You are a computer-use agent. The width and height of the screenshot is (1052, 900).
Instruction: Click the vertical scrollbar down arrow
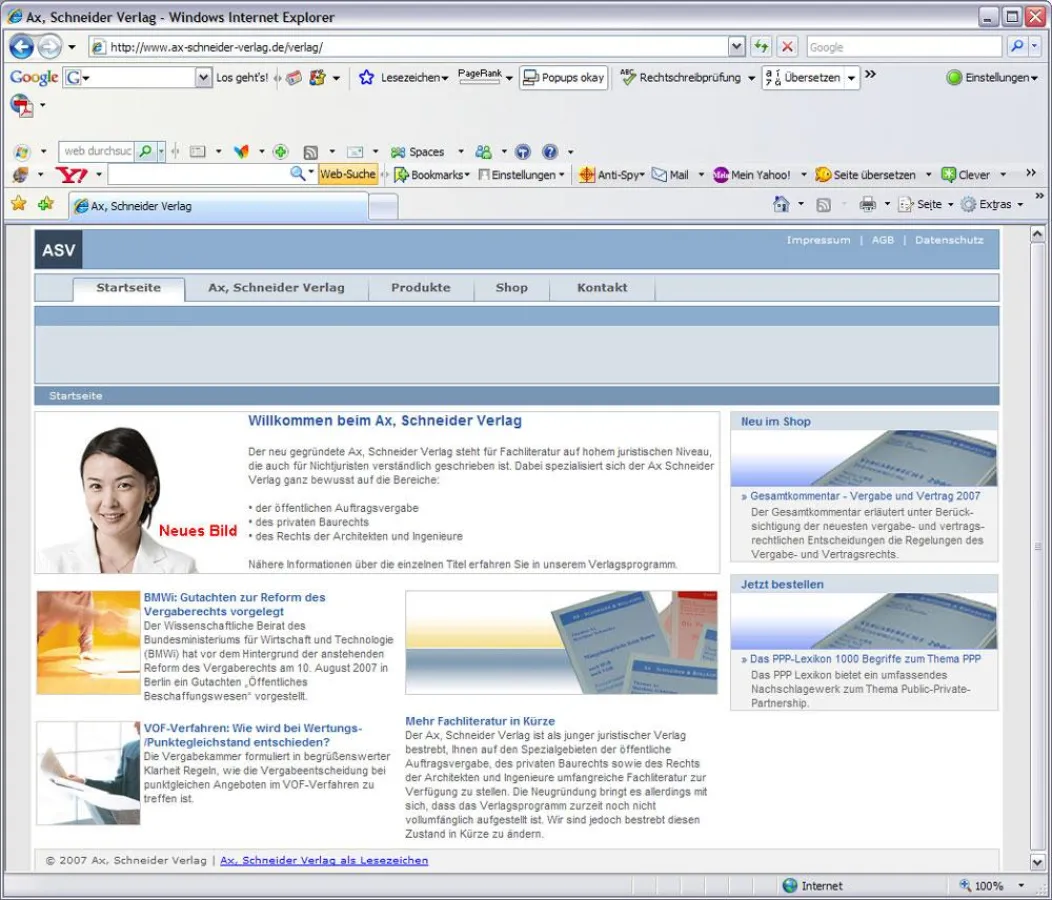click(1038, 862)
